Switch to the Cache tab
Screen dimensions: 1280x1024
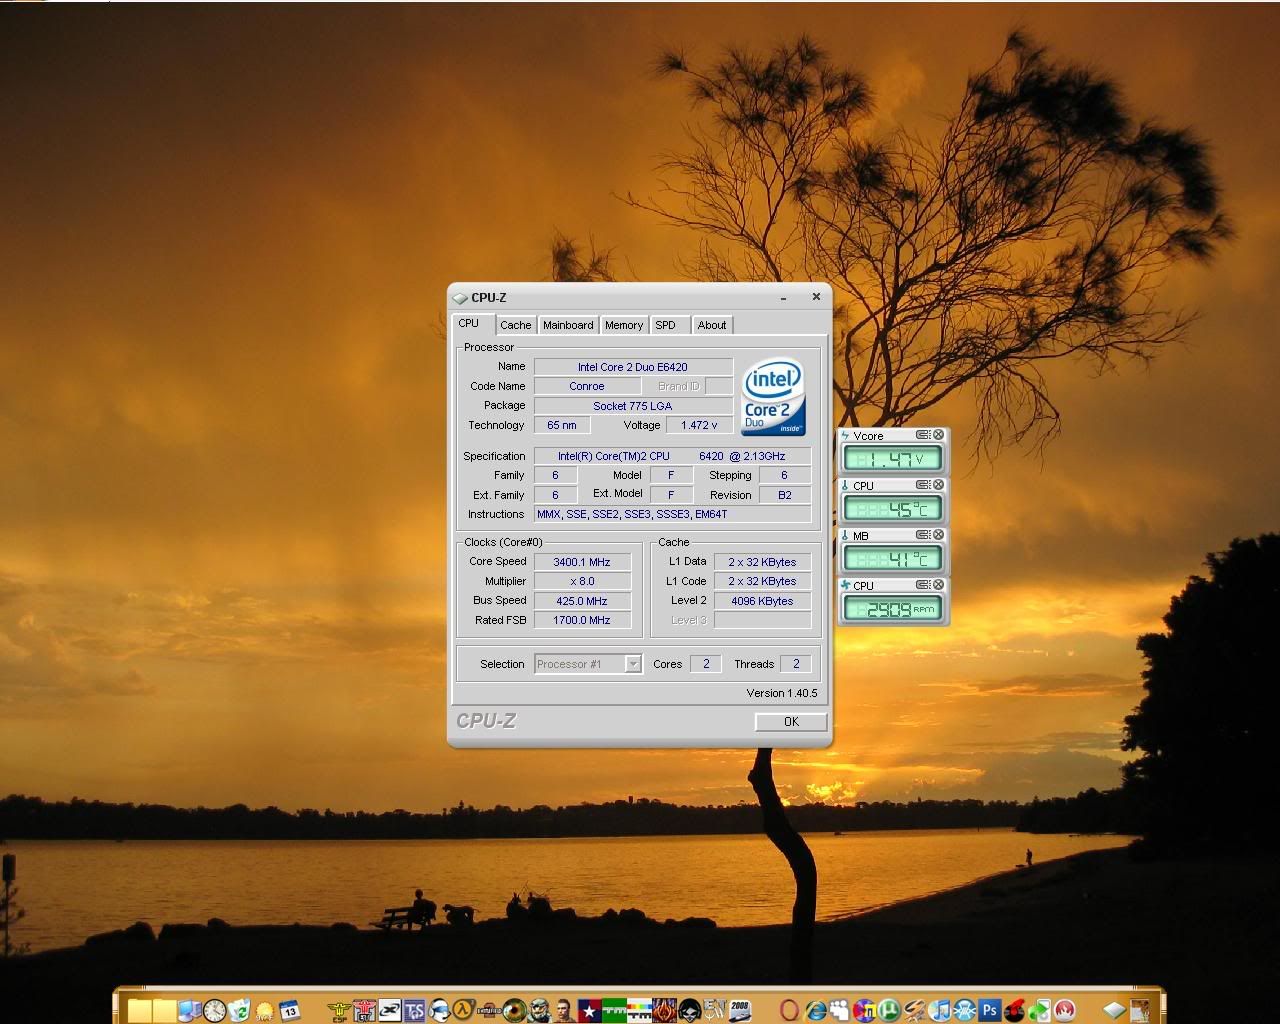pyautogui.click(x=515, y=325)
